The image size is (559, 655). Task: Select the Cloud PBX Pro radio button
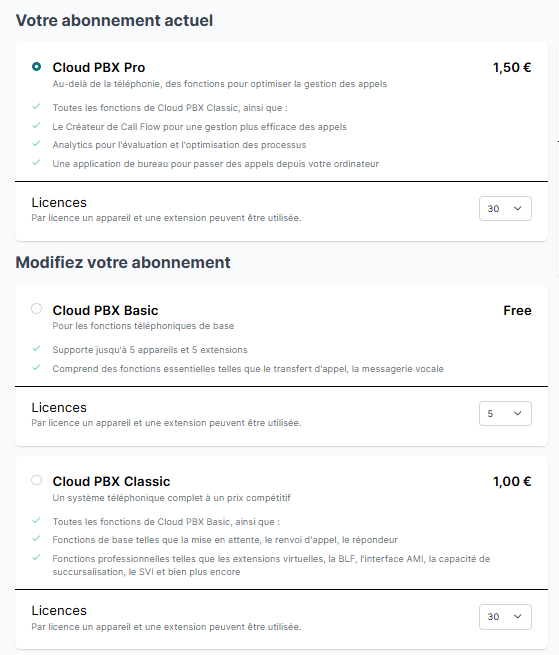point(36,66)
